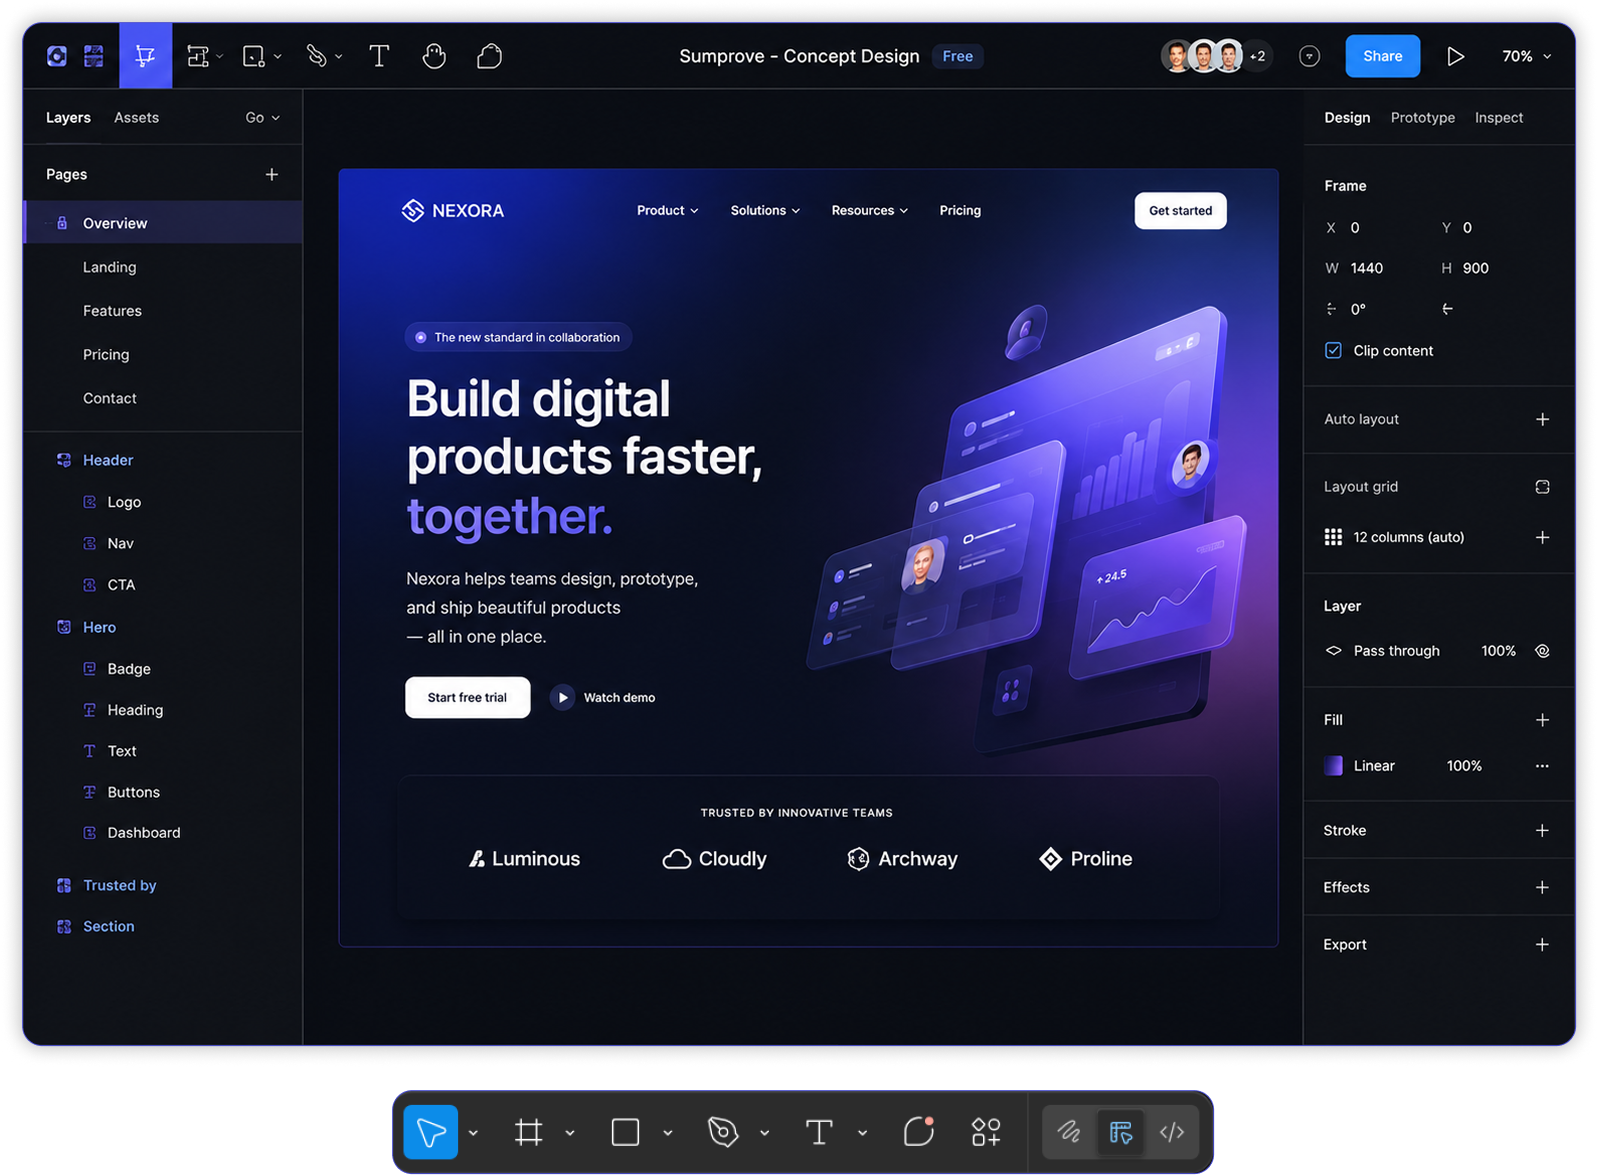Image resolution: width=1599 pixels, height=1175 pixels.
Task: Expand bottom Move tool options arrow
Action: pos(473,1133)
